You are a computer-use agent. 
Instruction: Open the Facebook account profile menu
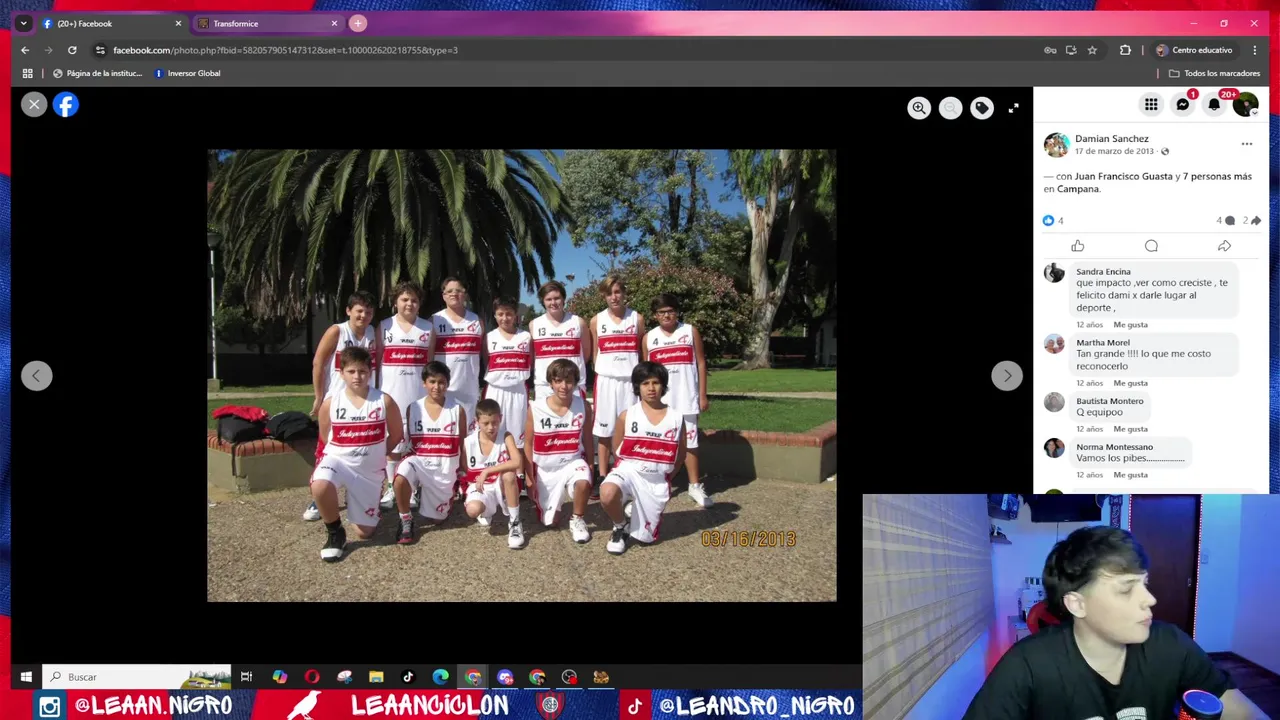pos(1245,104)
